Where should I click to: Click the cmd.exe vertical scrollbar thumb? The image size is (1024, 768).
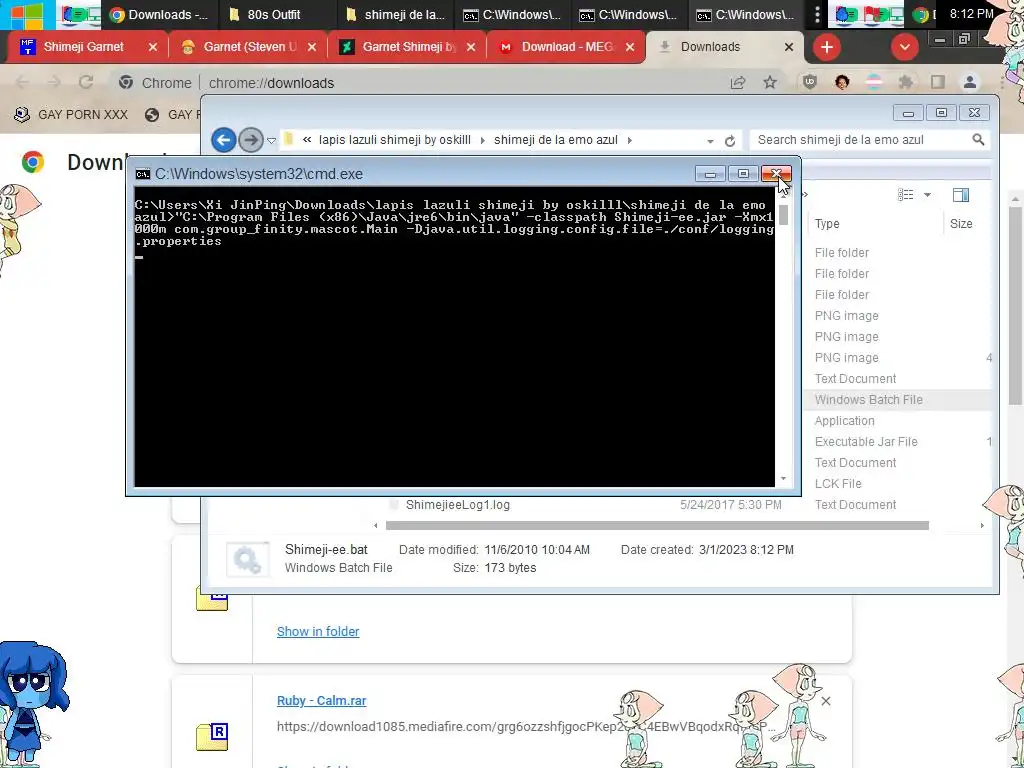[784, 215]
